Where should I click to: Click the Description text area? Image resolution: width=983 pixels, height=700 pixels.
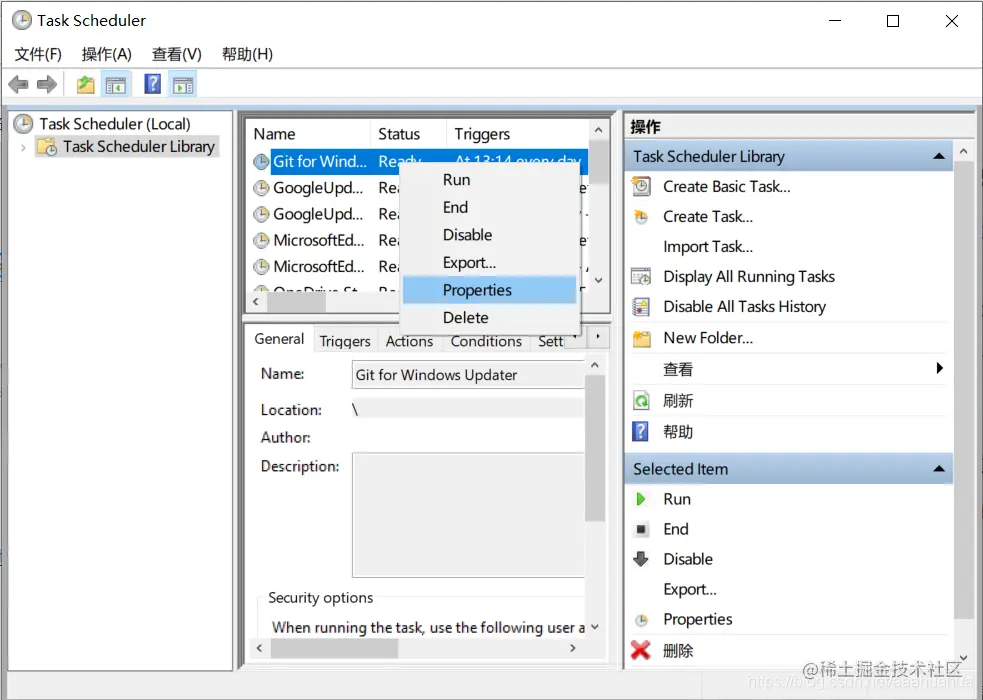tap(469, 515)
